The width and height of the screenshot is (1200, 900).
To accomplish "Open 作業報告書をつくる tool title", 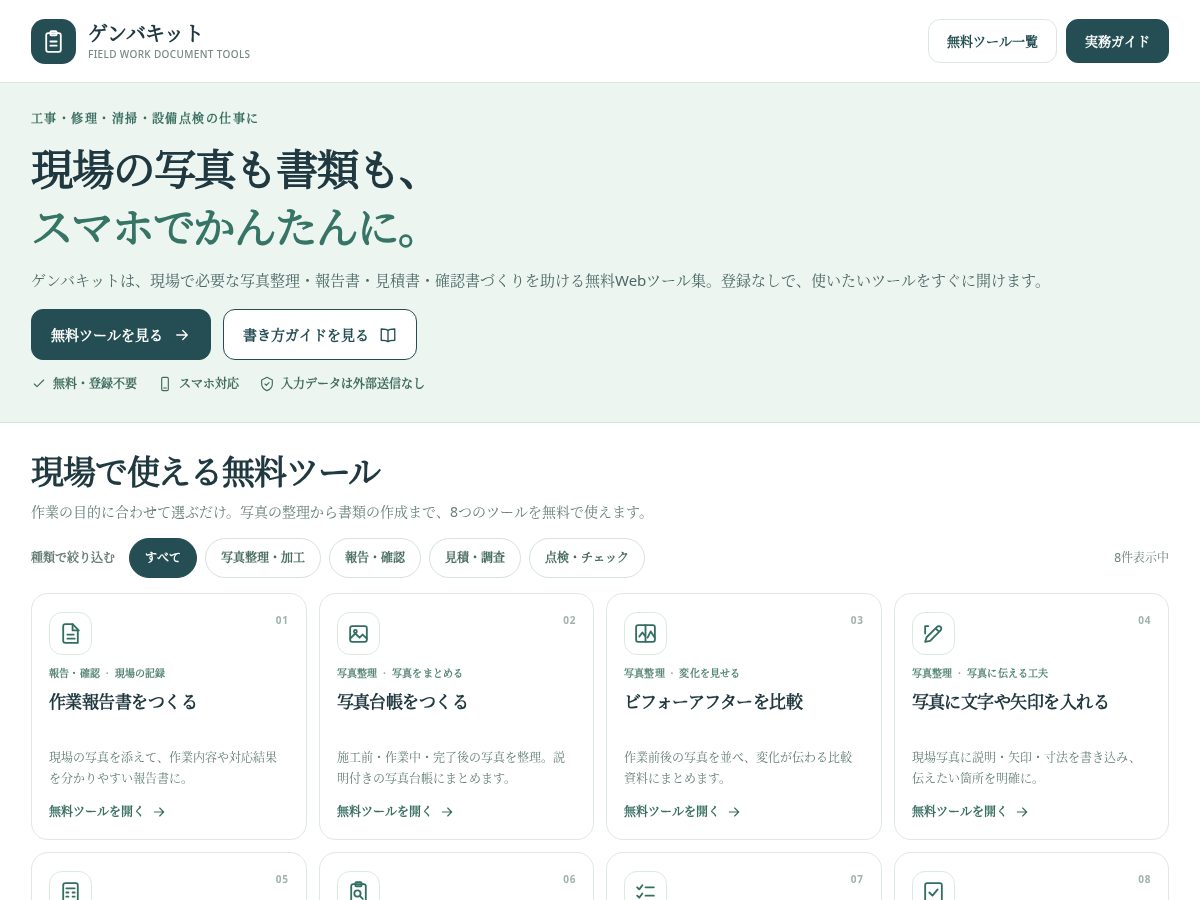I will 123,702.
